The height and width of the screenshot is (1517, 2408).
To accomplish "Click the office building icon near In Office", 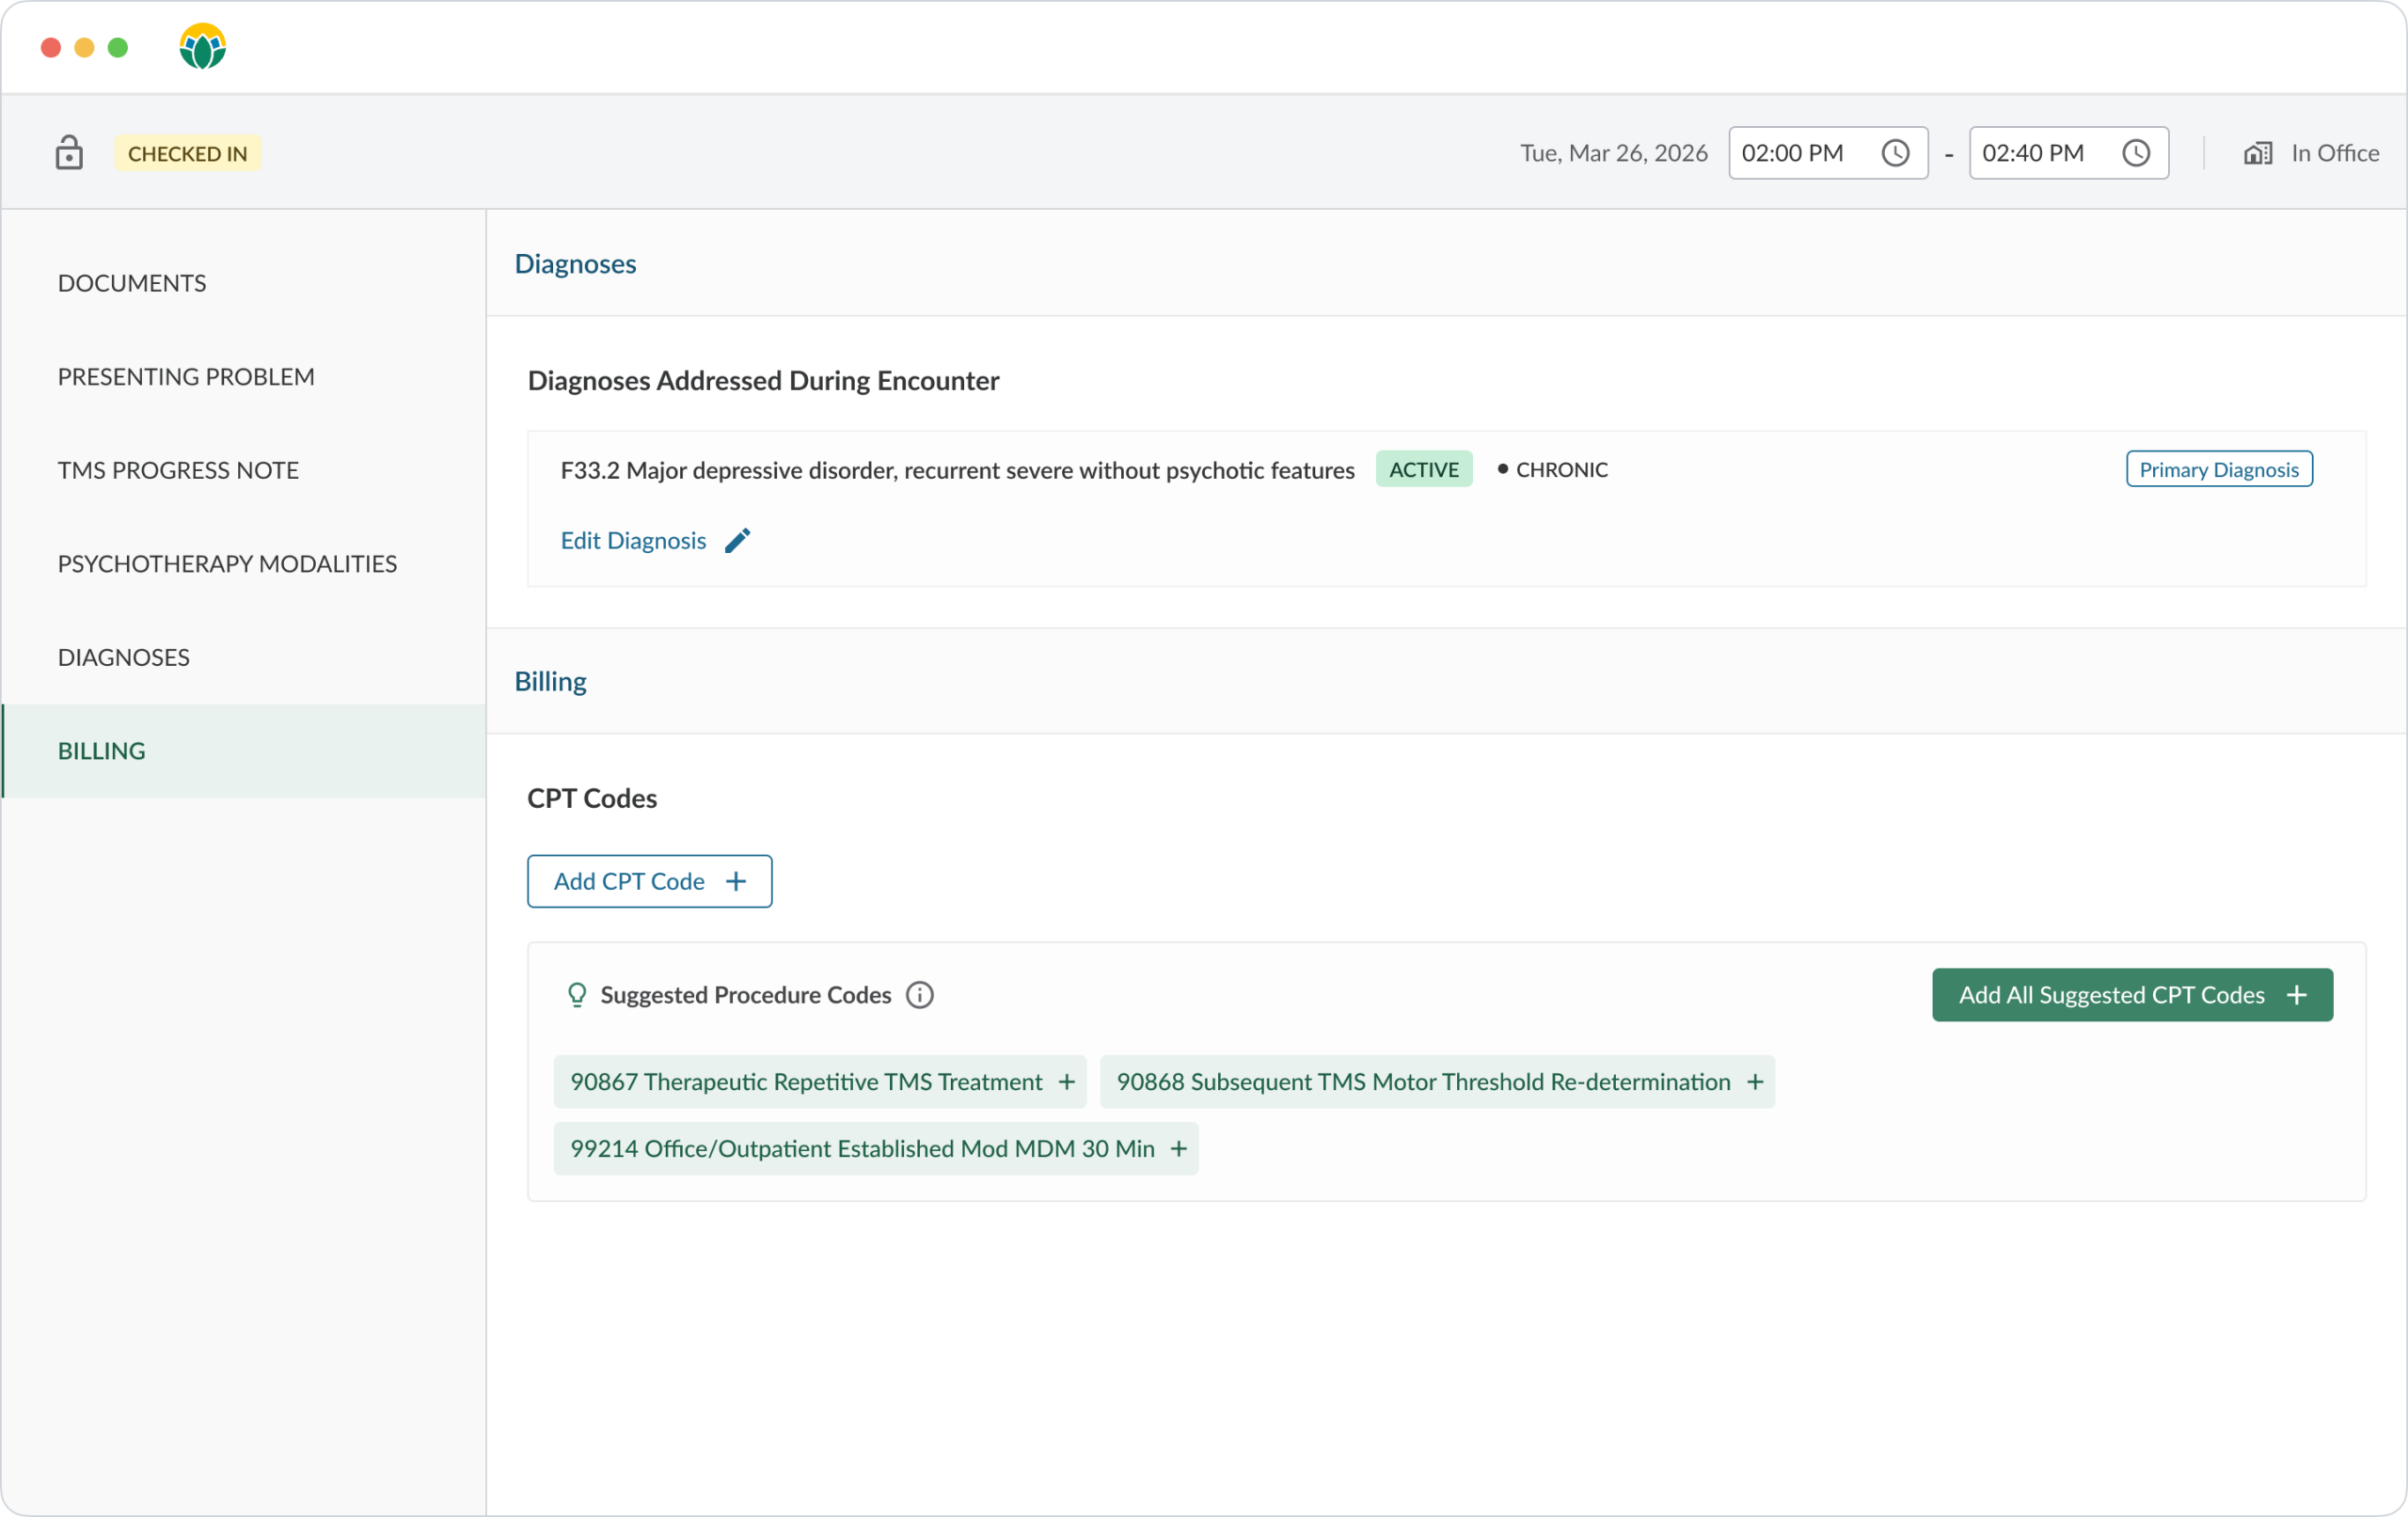I will point(2257,152).
